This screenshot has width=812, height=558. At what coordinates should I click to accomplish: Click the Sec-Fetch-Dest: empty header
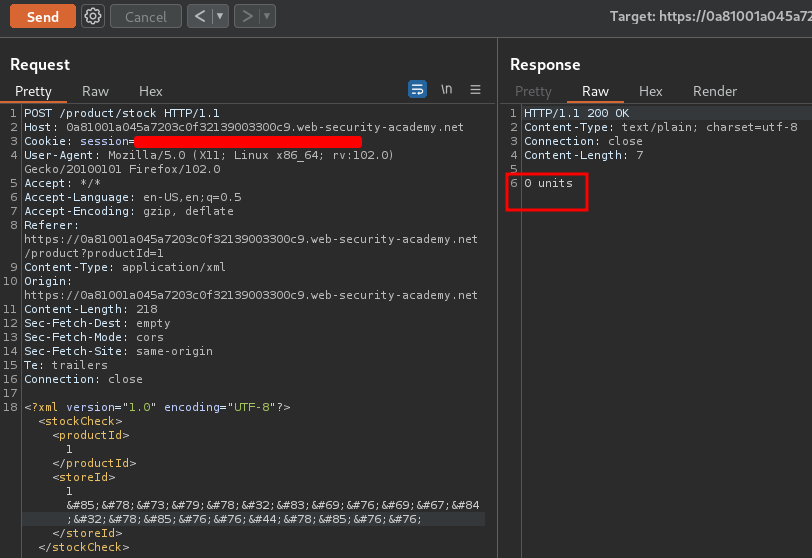(97, 323)
